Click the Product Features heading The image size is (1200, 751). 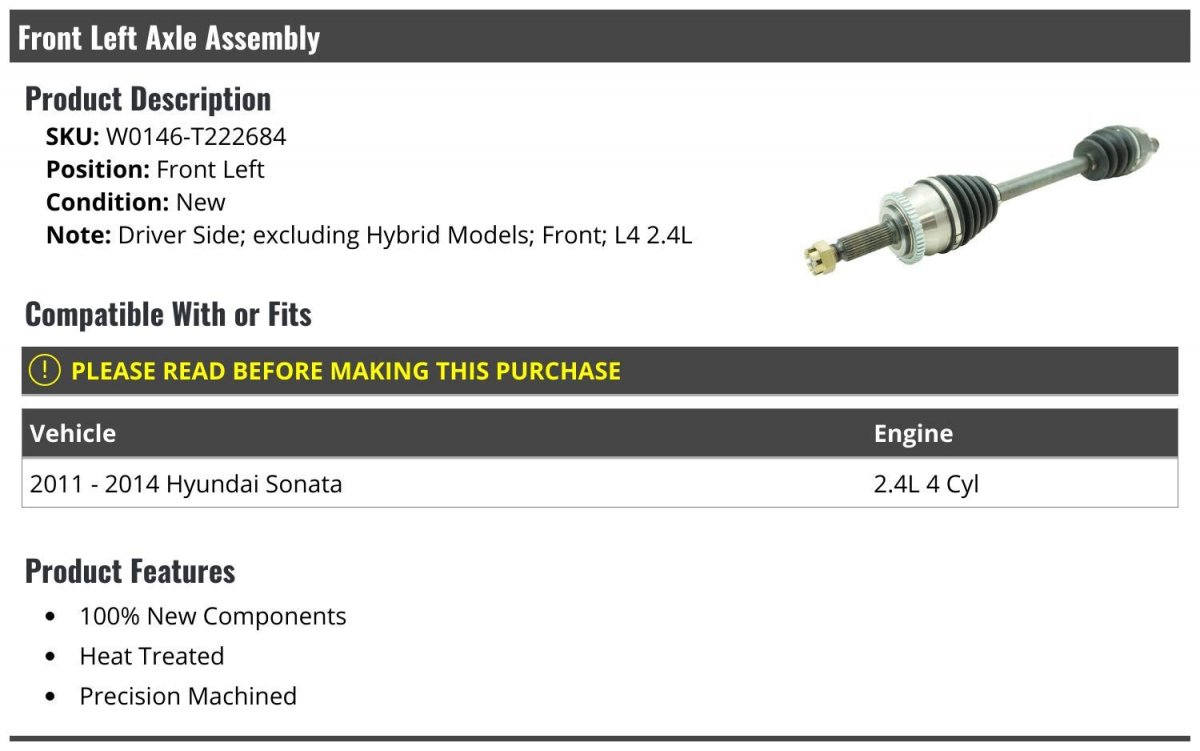pos(130,571)
